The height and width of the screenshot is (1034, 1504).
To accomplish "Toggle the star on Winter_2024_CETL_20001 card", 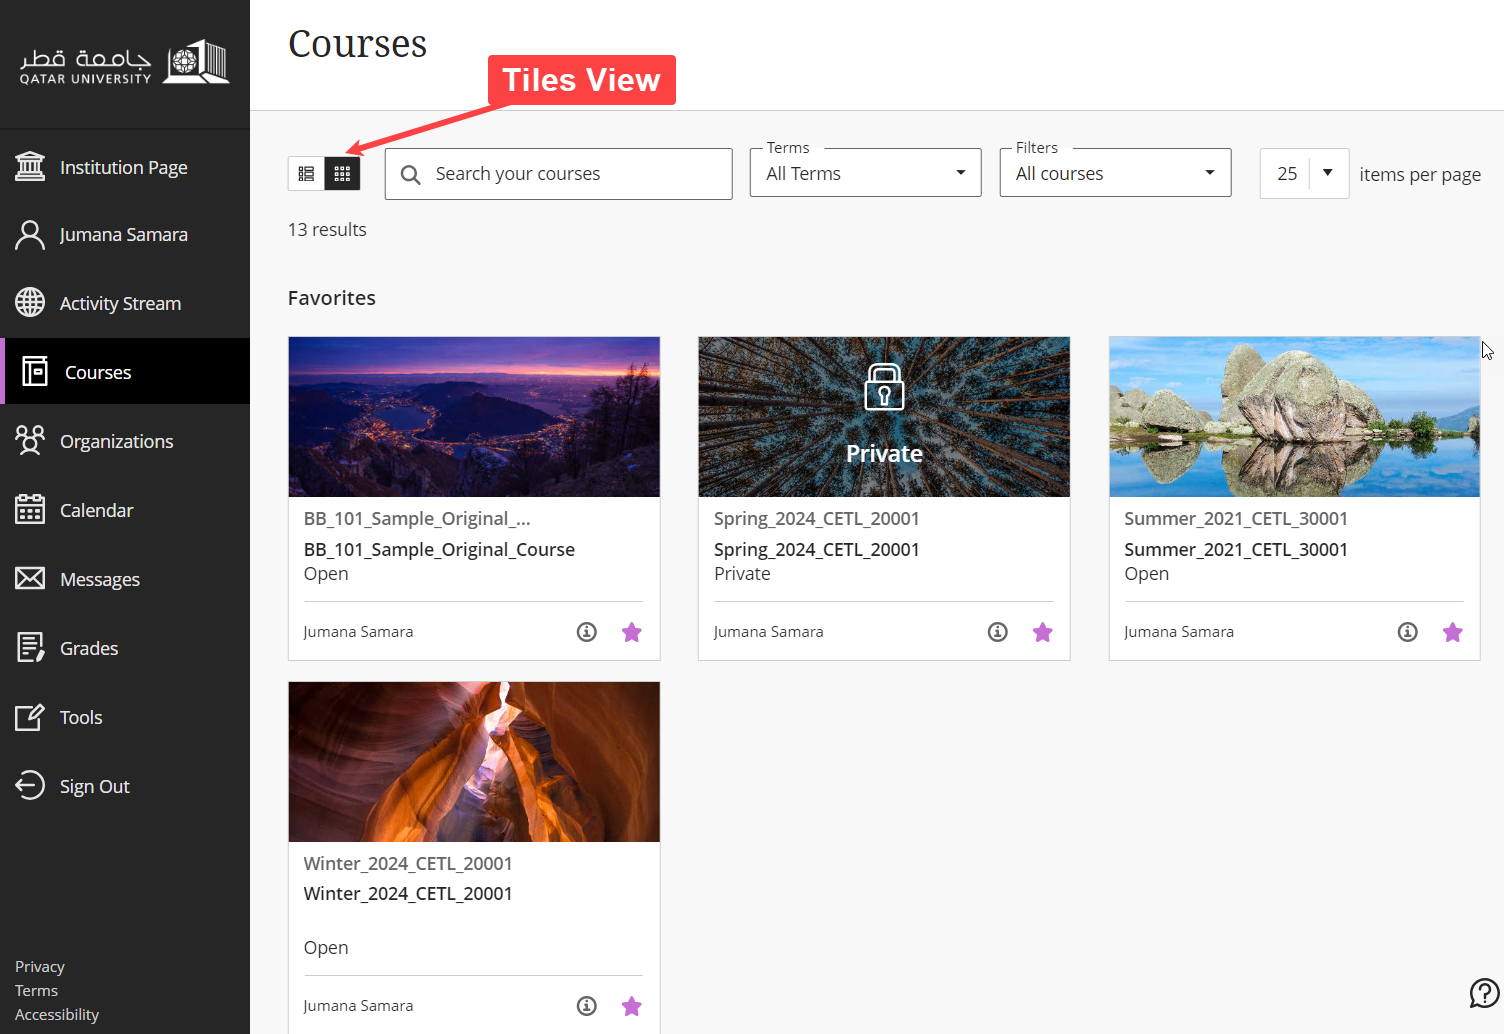I will [x=631, y=1006].
